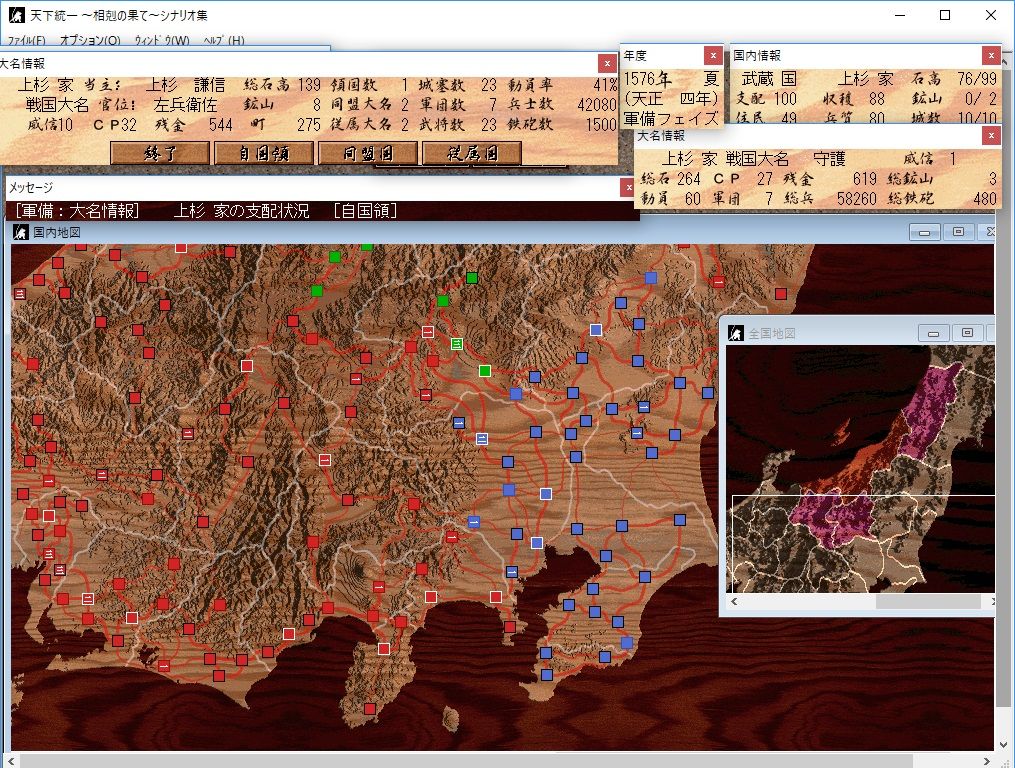
Task: Click 左兵衛佐 rank text
Action: pyautogui.click(x=185, y=105)
